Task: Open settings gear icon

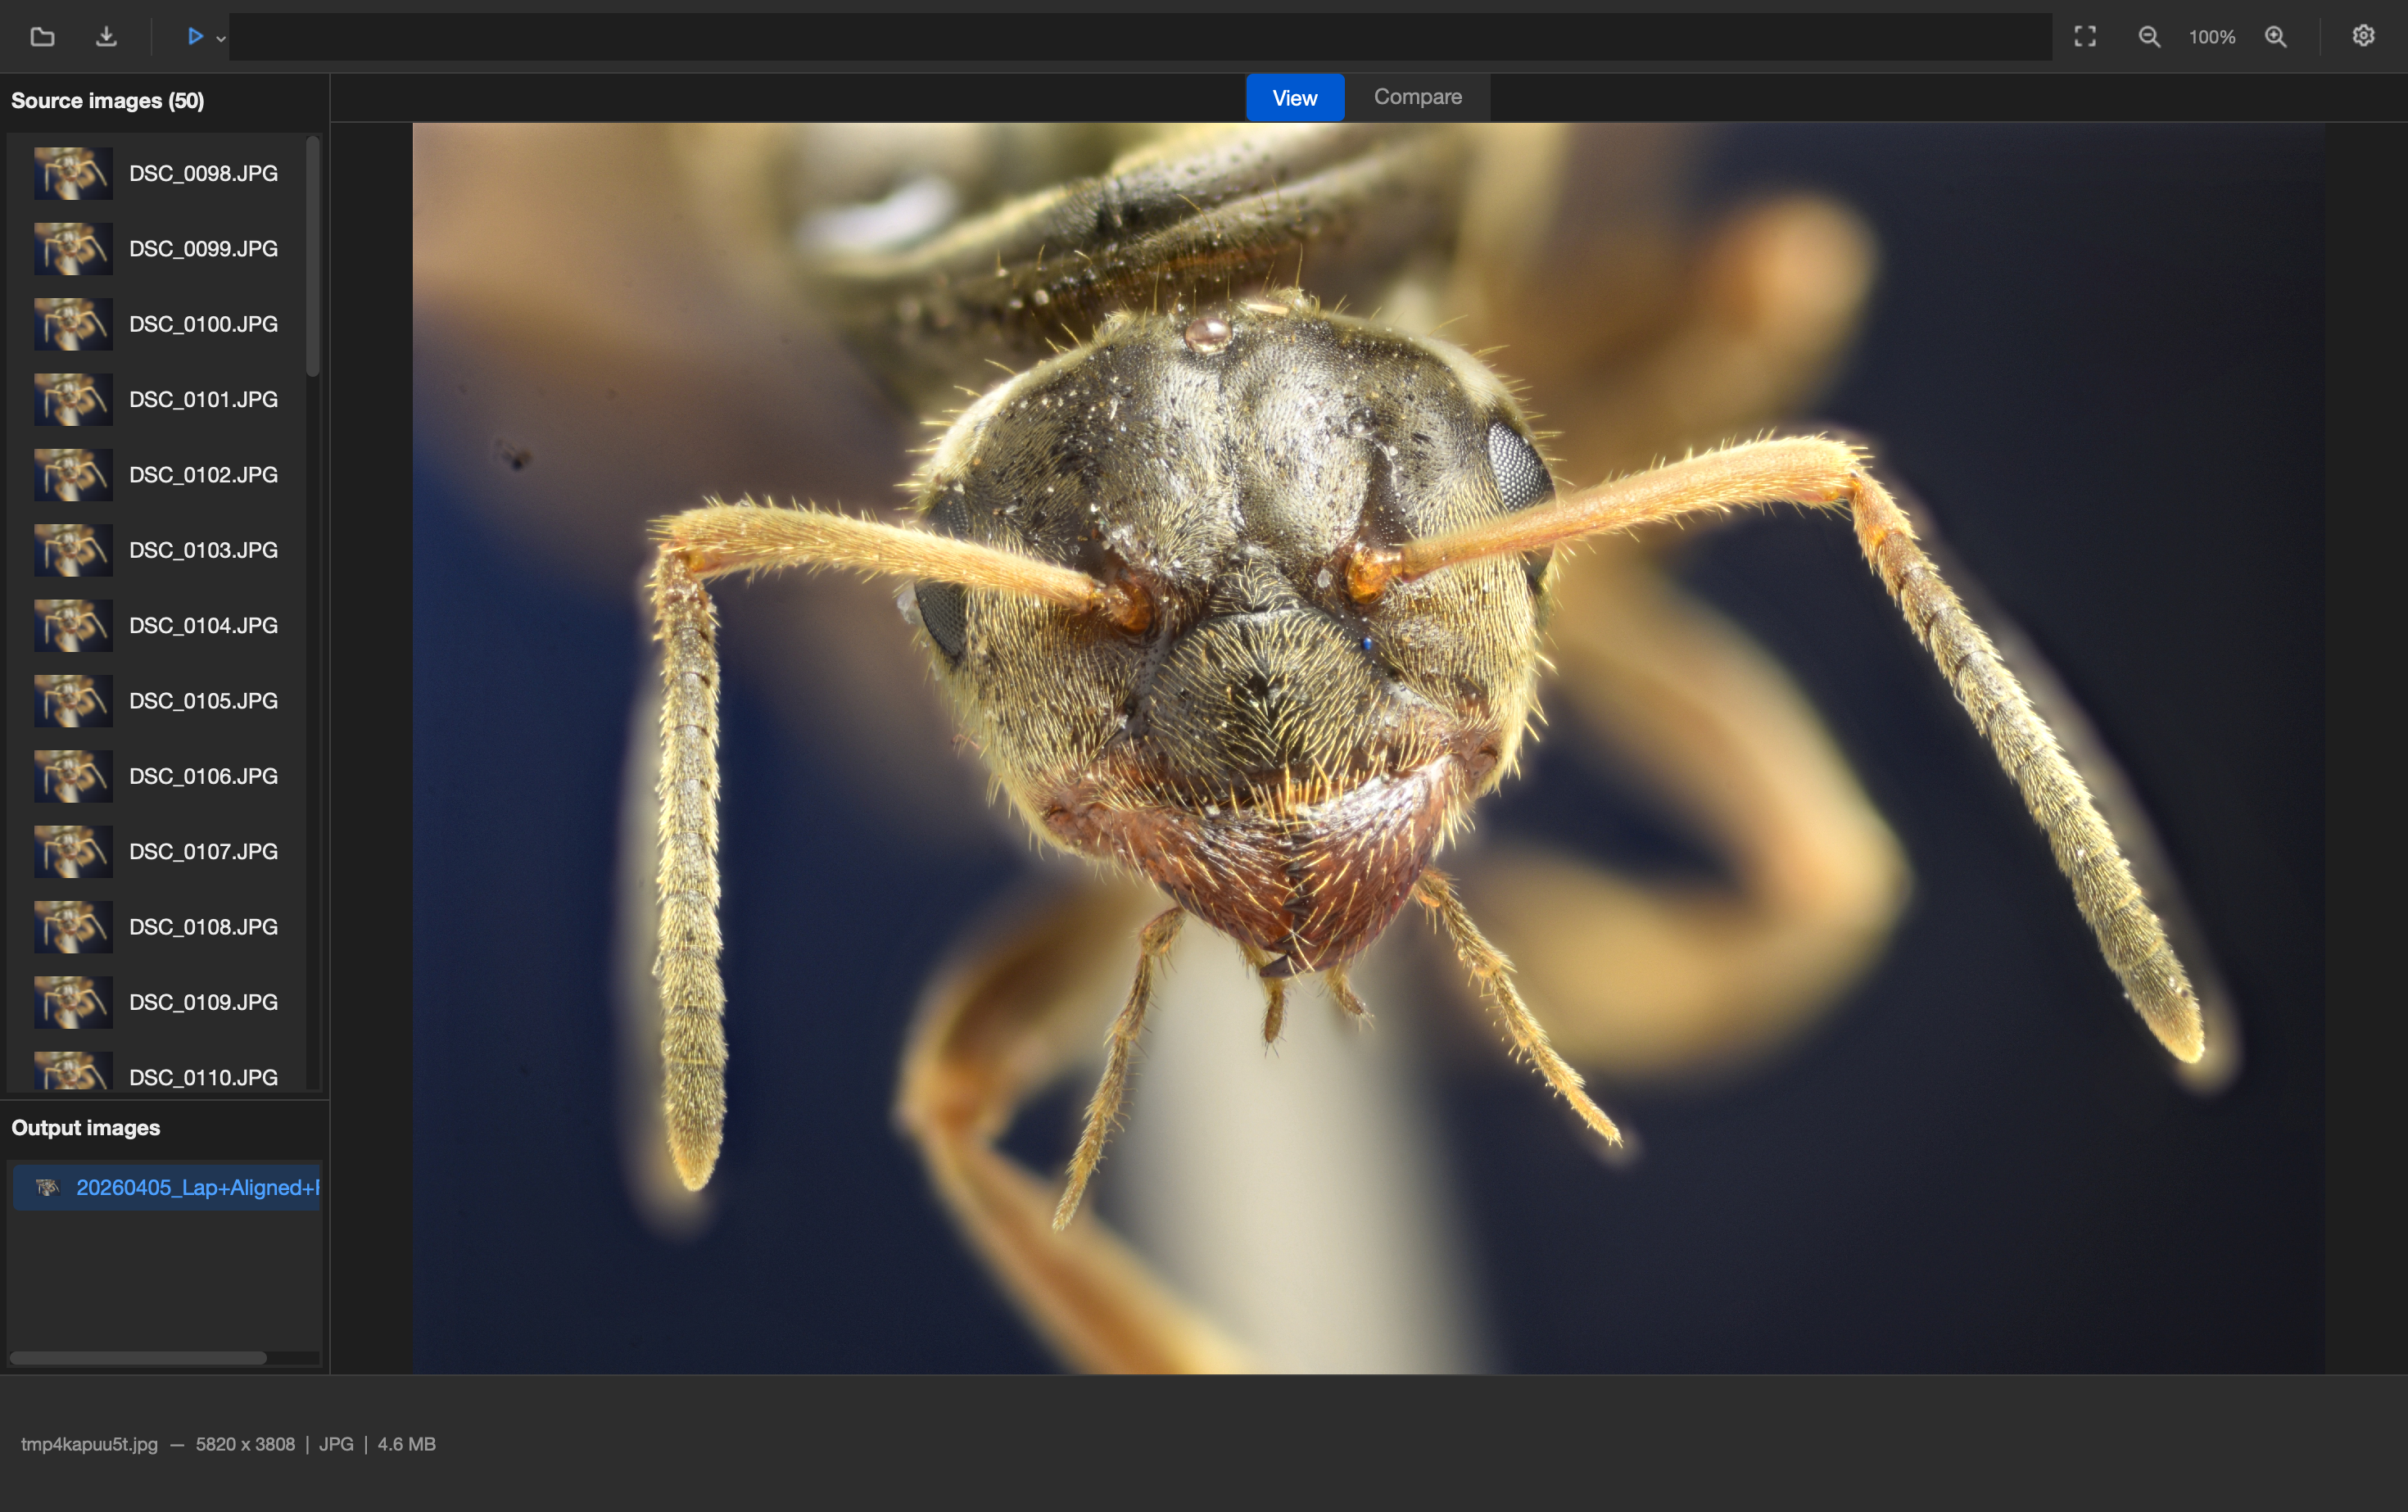Action: tap(2363, 36)
